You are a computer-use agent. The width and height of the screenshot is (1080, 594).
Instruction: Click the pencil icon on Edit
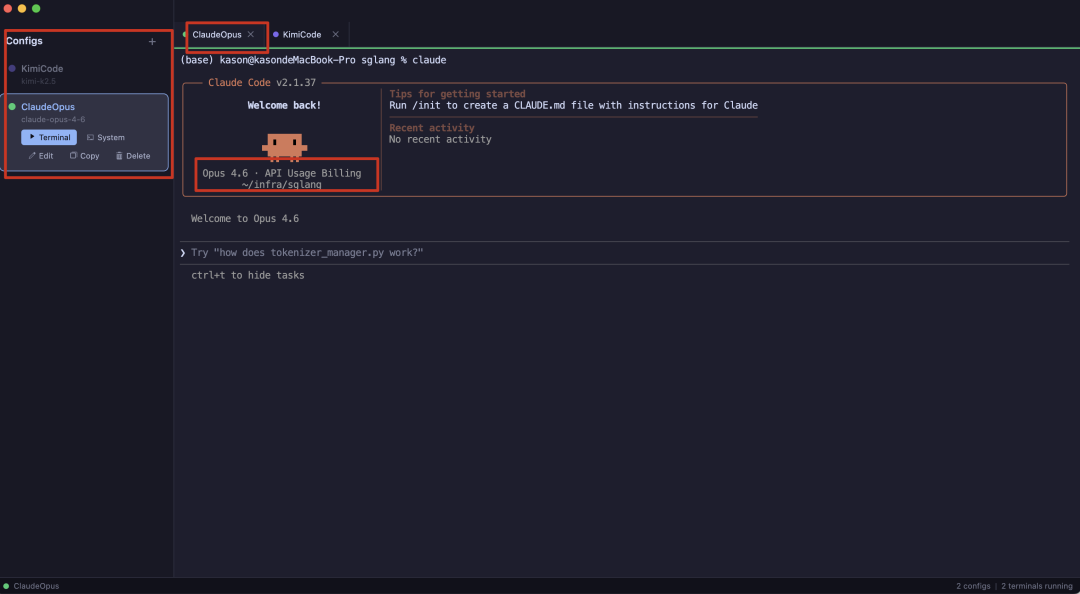click(x=32, y=156)
